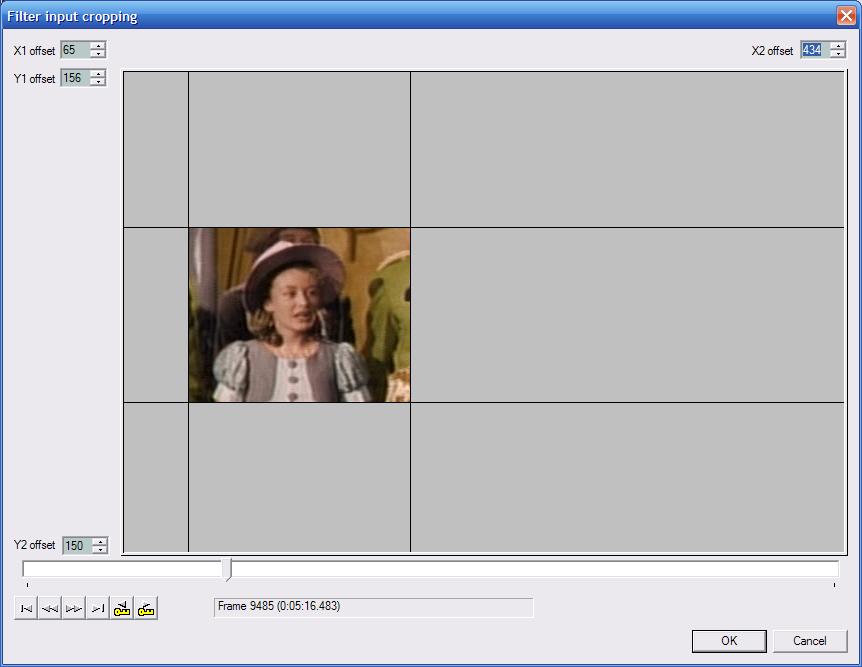The height and width of the screenshot is (667, 862).
Task: Close the Filter input cropping window
Action: click(x=846, y=15)
